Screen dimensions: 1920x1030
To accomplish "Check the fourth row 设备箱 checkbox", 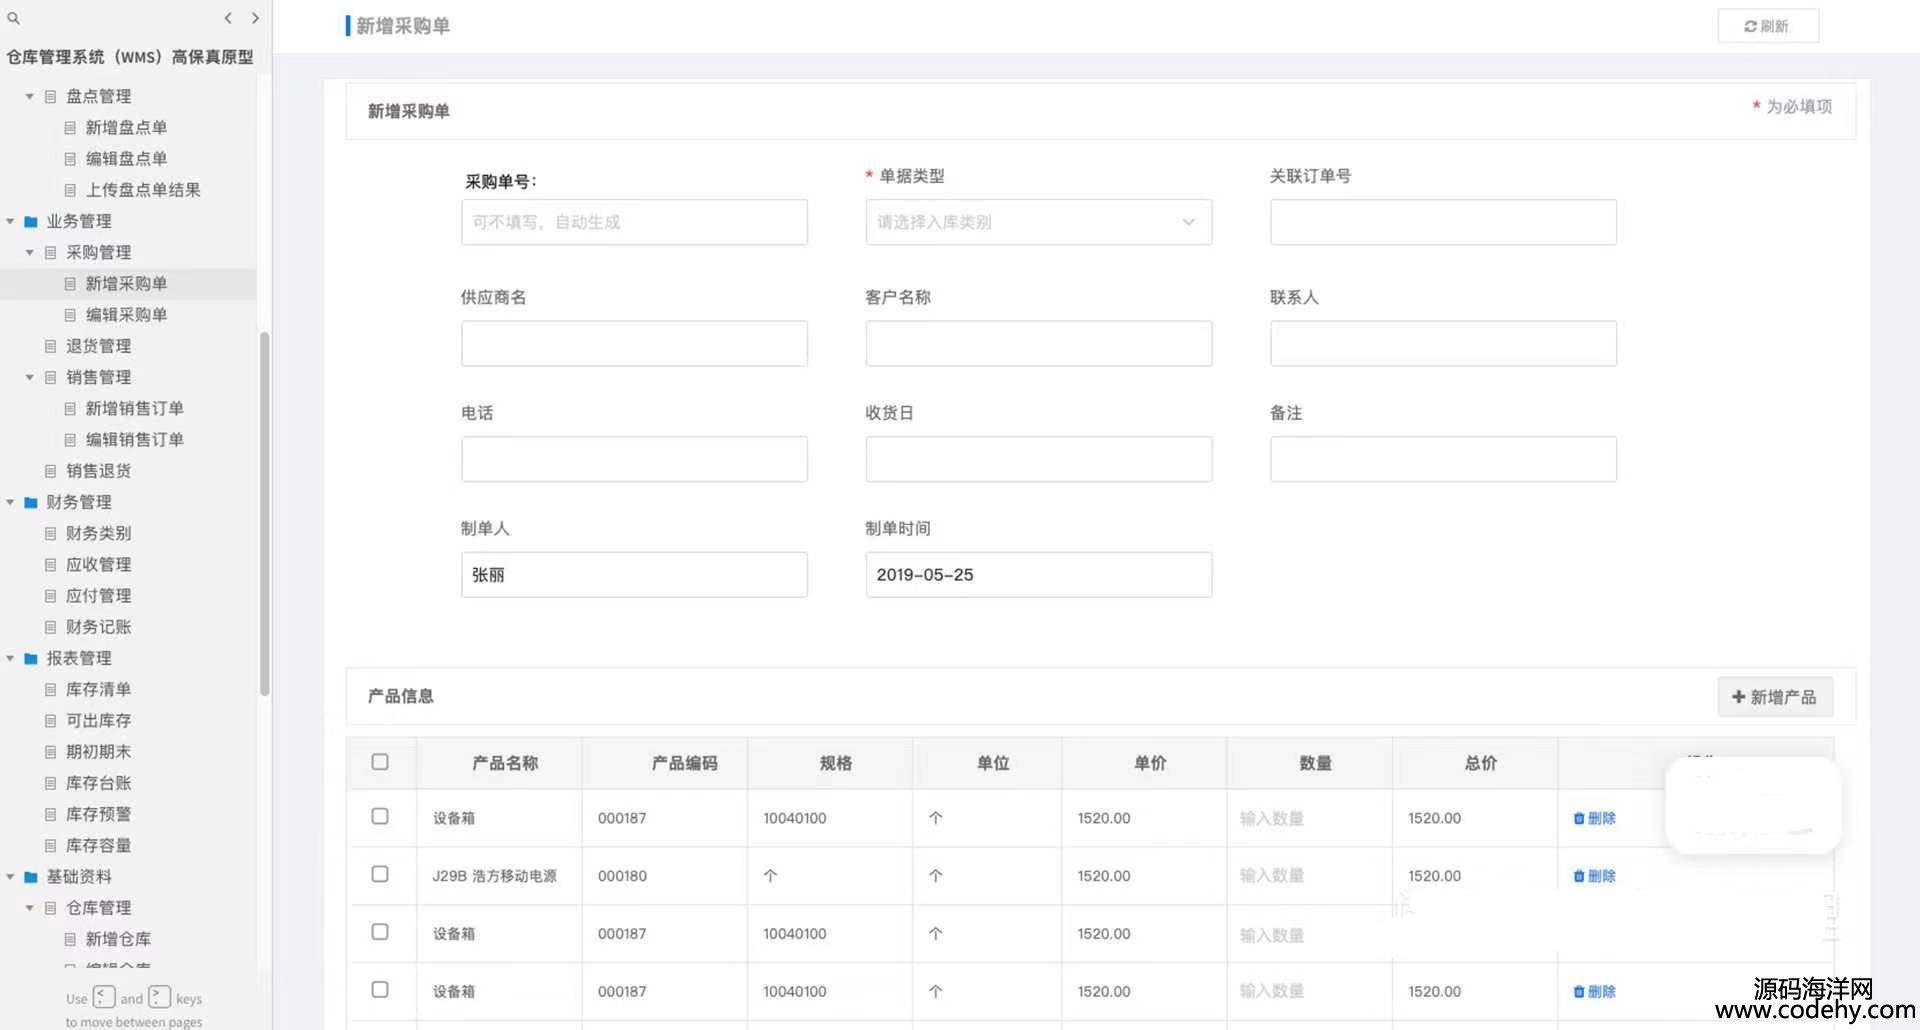I will [x=380, y=990].
